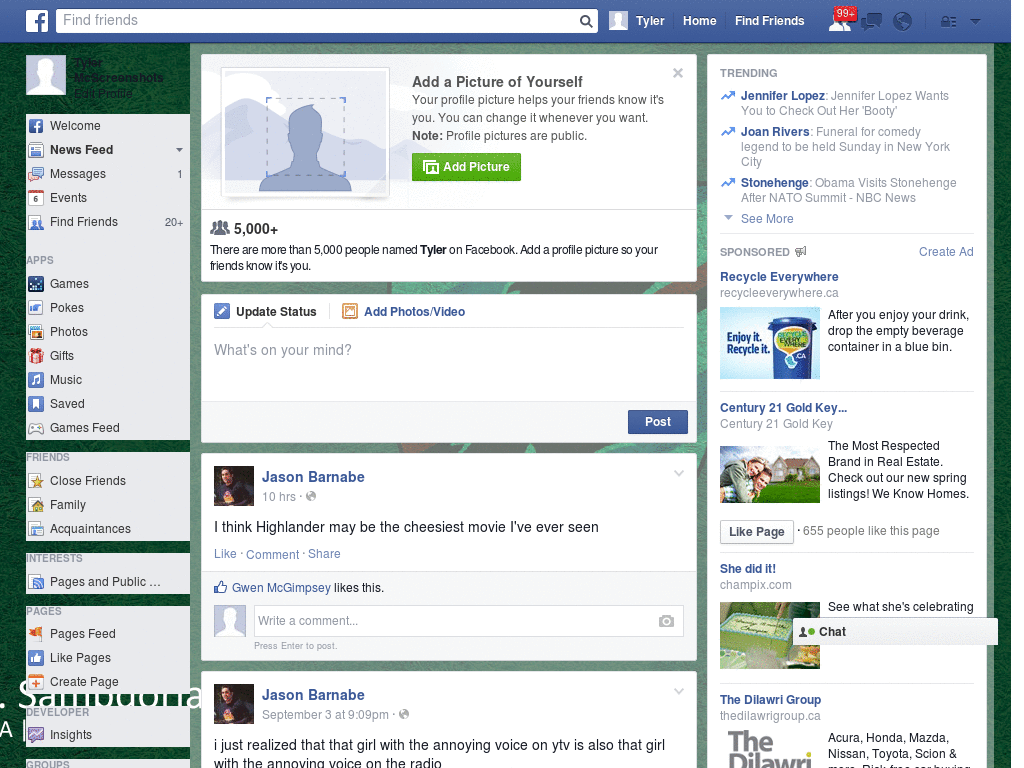Open the account menu dropdown arrow
The image size is (1024, 768).
pos(975,22)
